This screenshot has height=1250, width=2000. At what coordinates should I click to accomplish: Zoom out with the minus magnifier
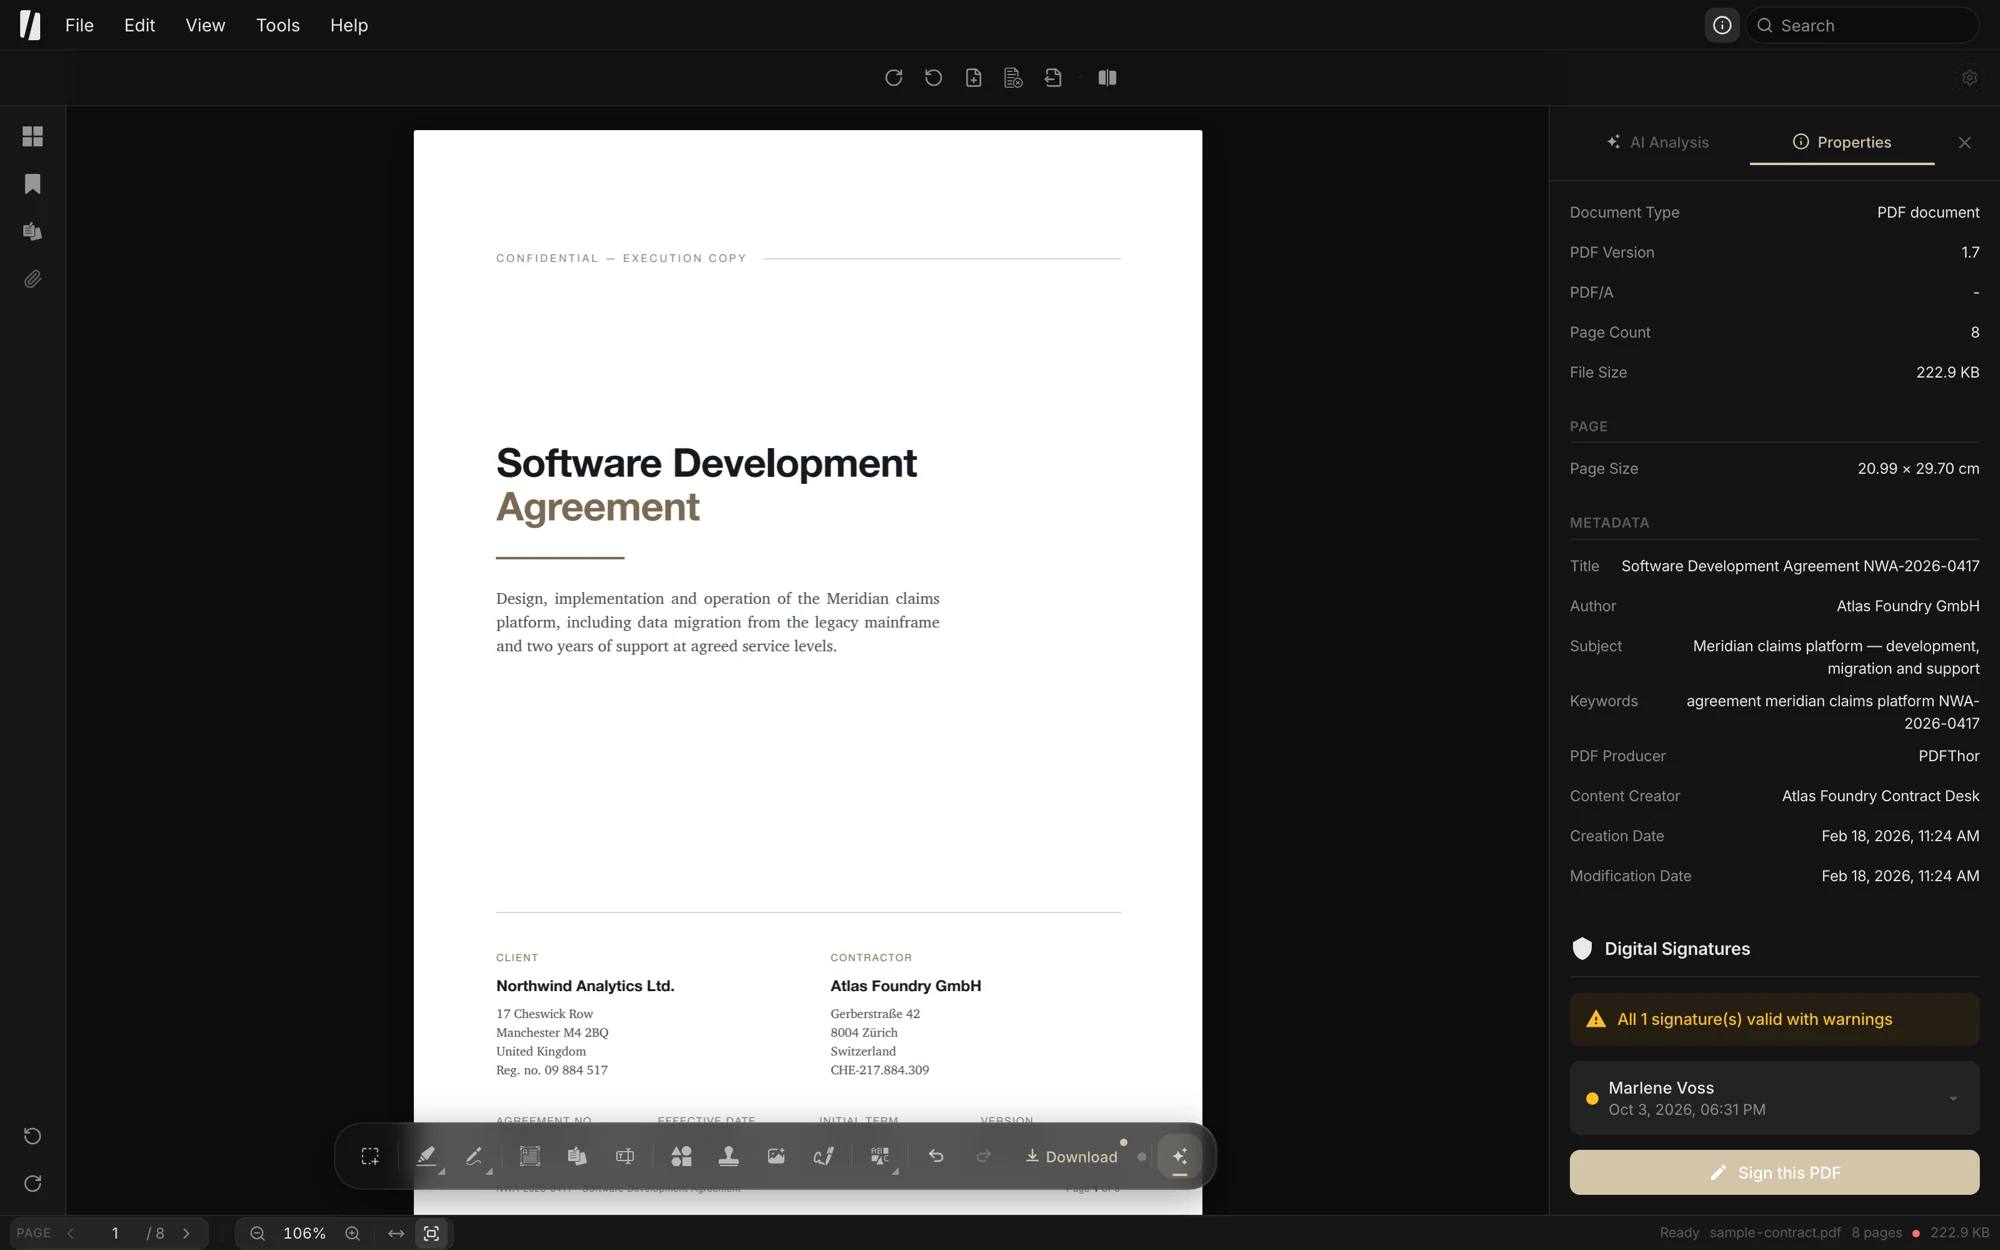point(257,1233)
